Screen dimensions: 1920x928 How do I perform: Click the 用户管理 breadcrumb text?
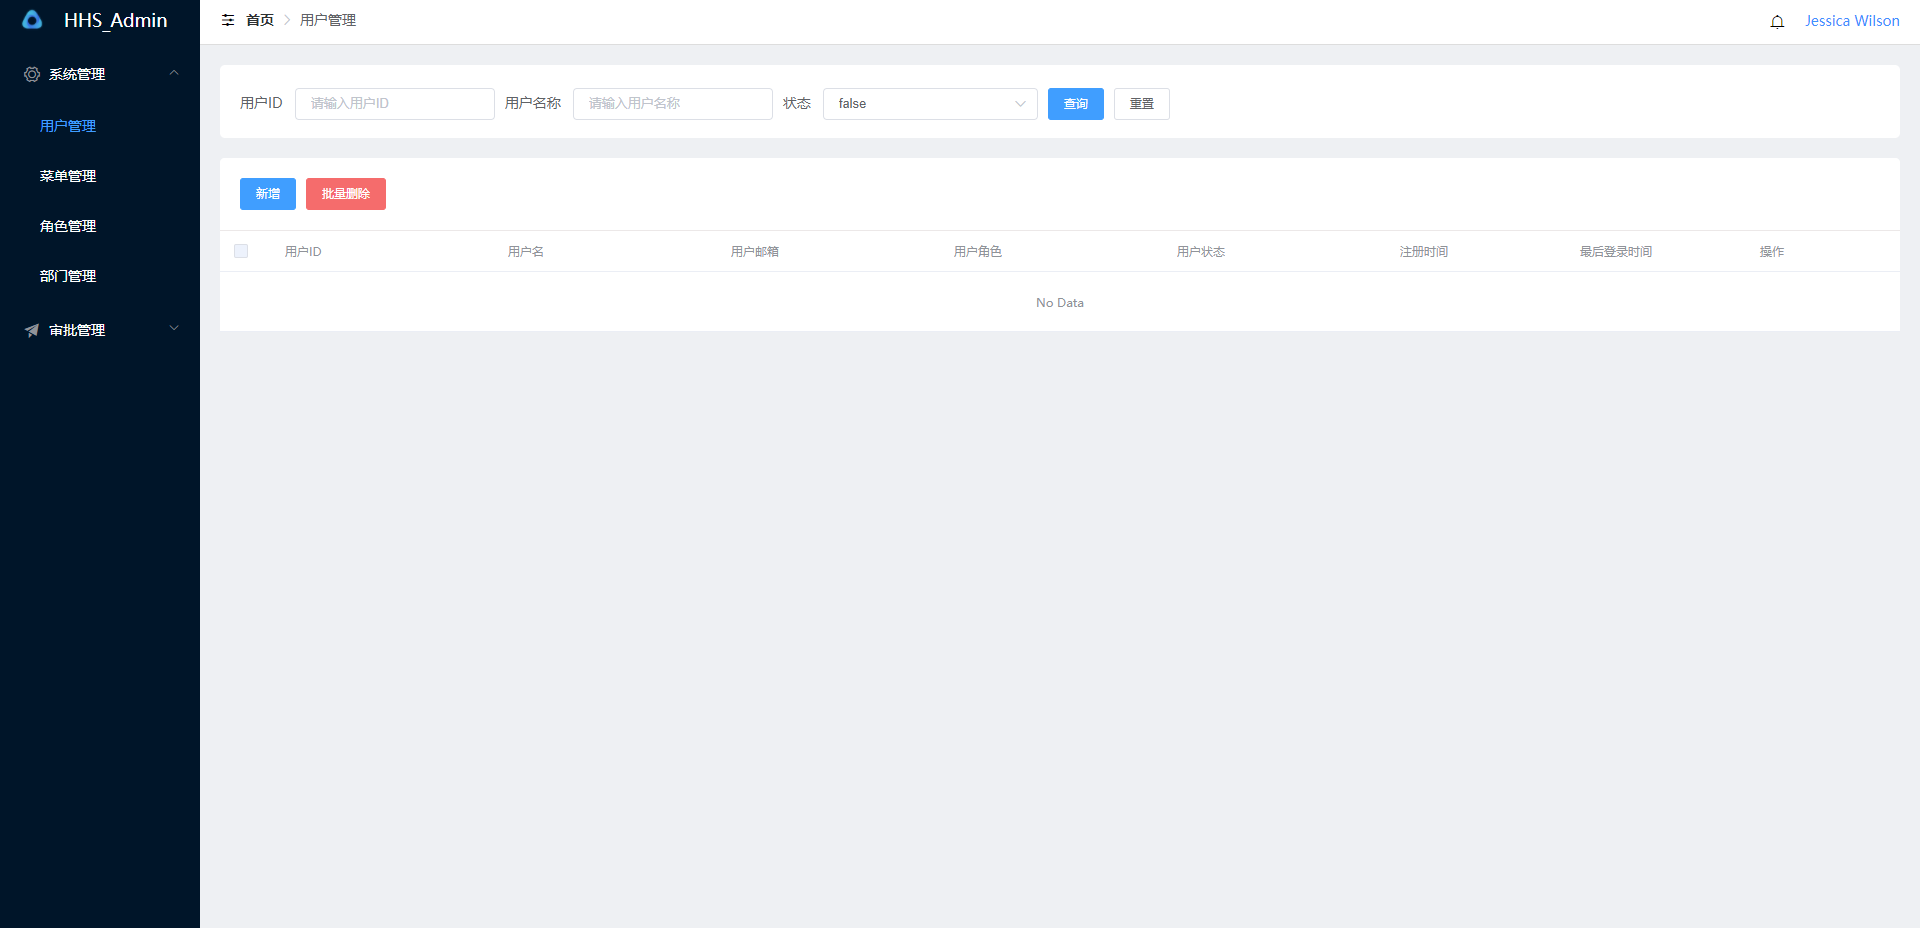(328, 20)
